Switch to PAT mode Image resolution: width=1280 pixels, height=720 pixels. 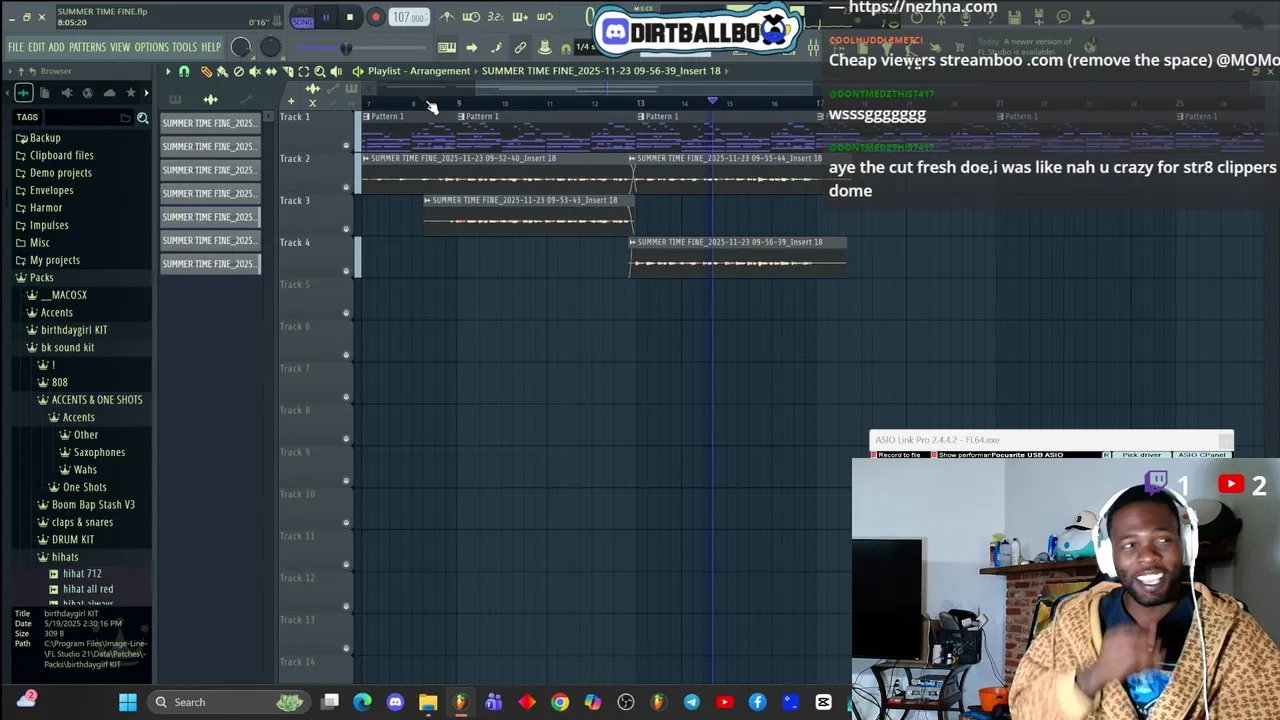pyautogui.click(x=302, y=11)
